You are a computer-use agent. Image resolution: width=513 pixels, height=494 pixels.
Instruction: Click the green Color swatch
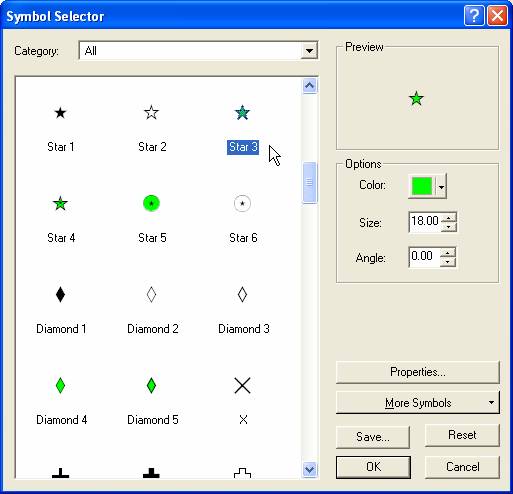point(422,186)
